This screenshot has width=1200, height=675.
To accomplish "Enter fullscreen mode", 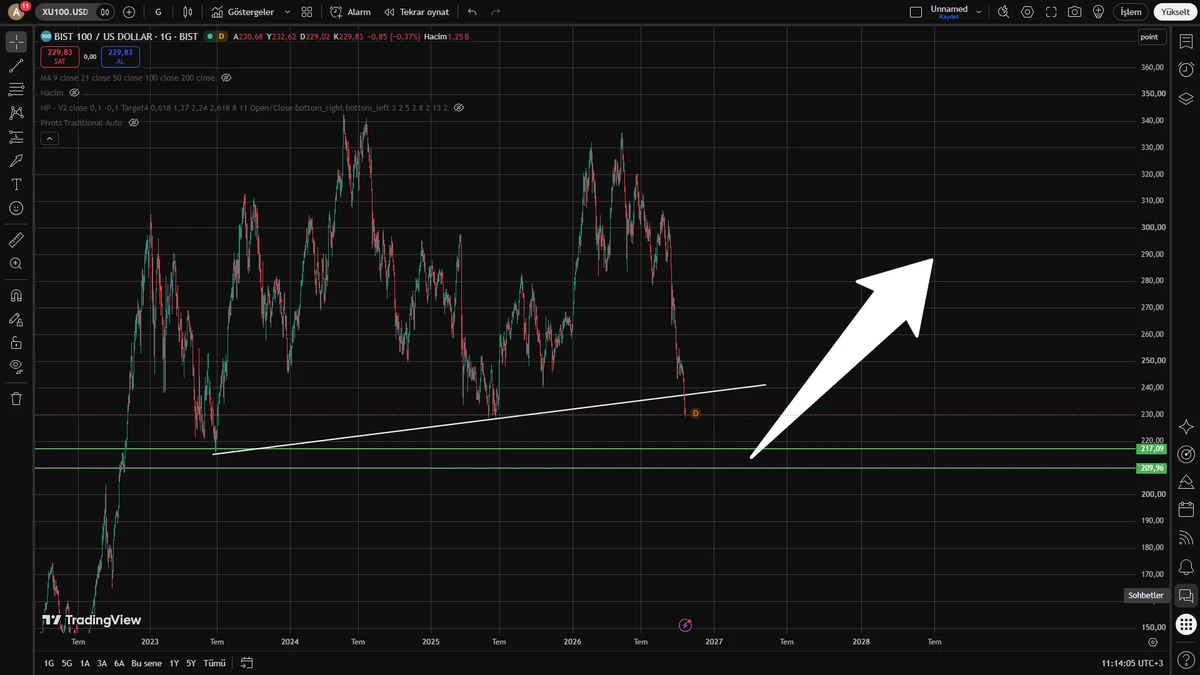I will point(1051,12).
